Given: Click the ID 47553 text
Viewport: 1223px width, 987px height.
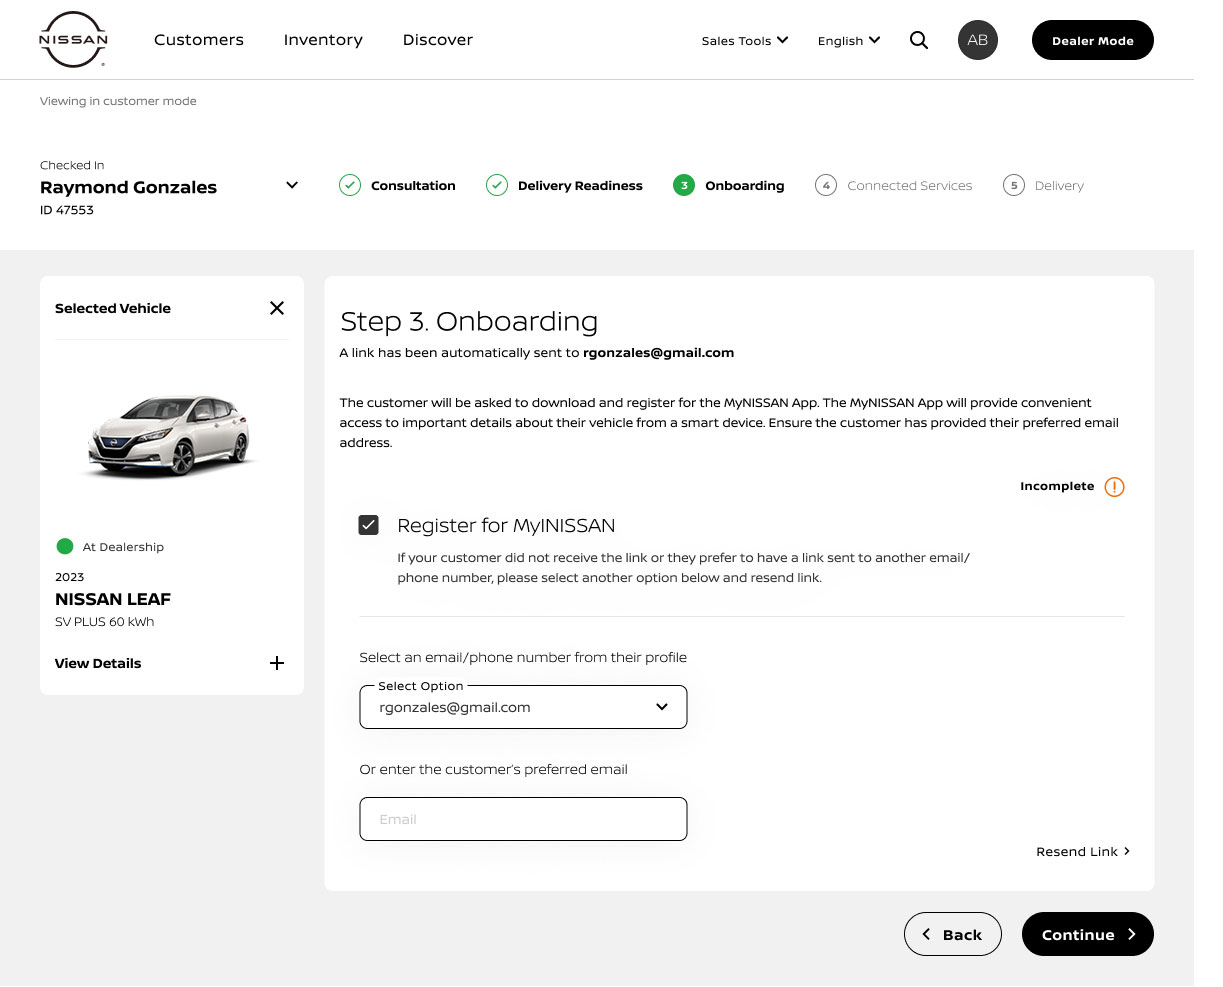Looking at the screenshot, I should [67, 210].
